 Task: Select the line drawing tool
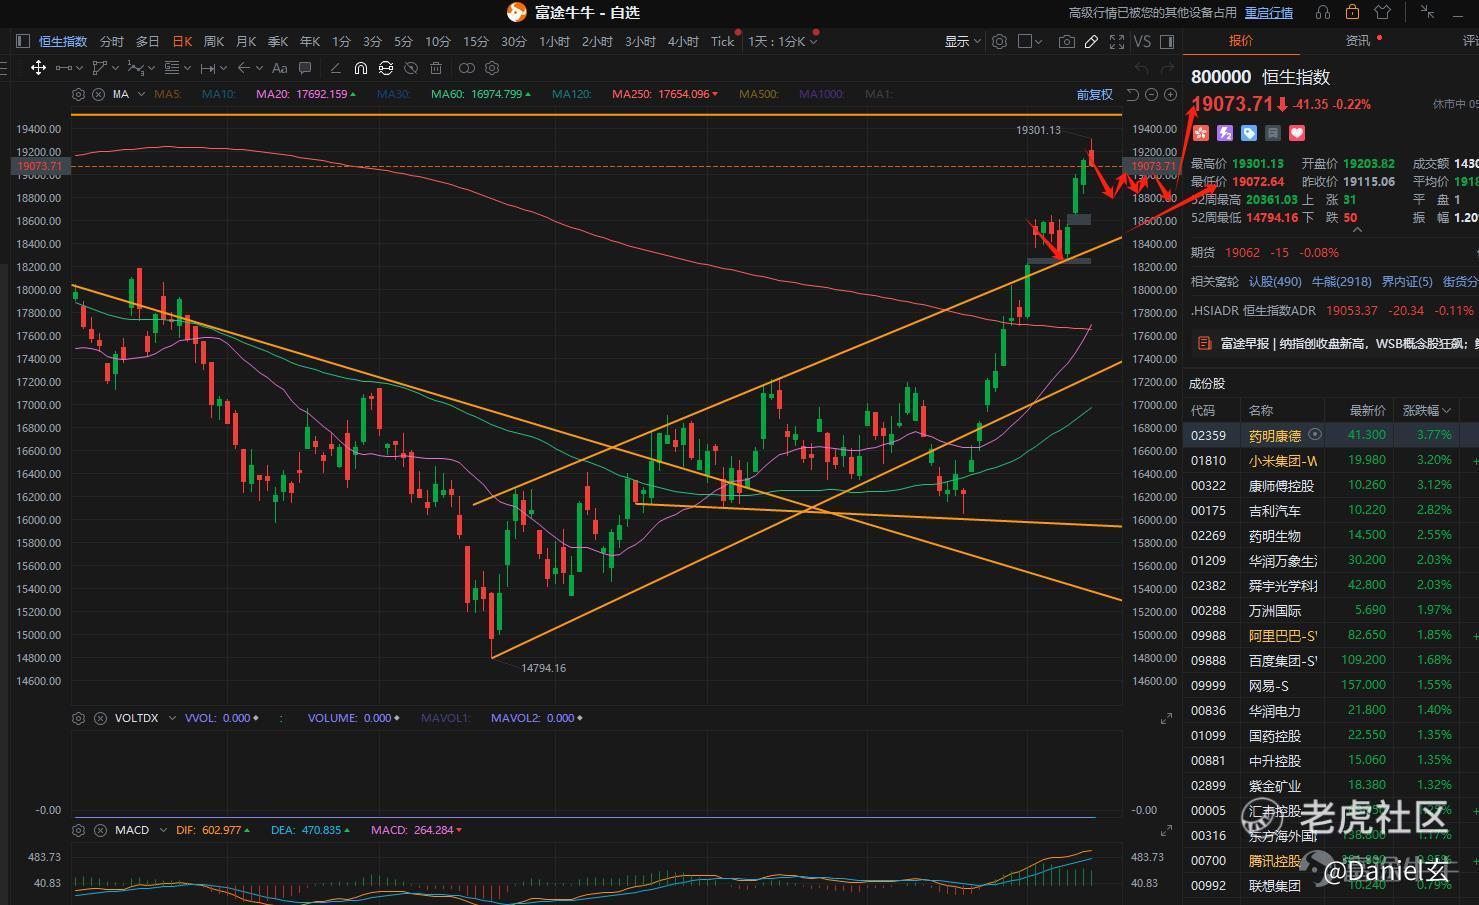(x=64, y=68)
